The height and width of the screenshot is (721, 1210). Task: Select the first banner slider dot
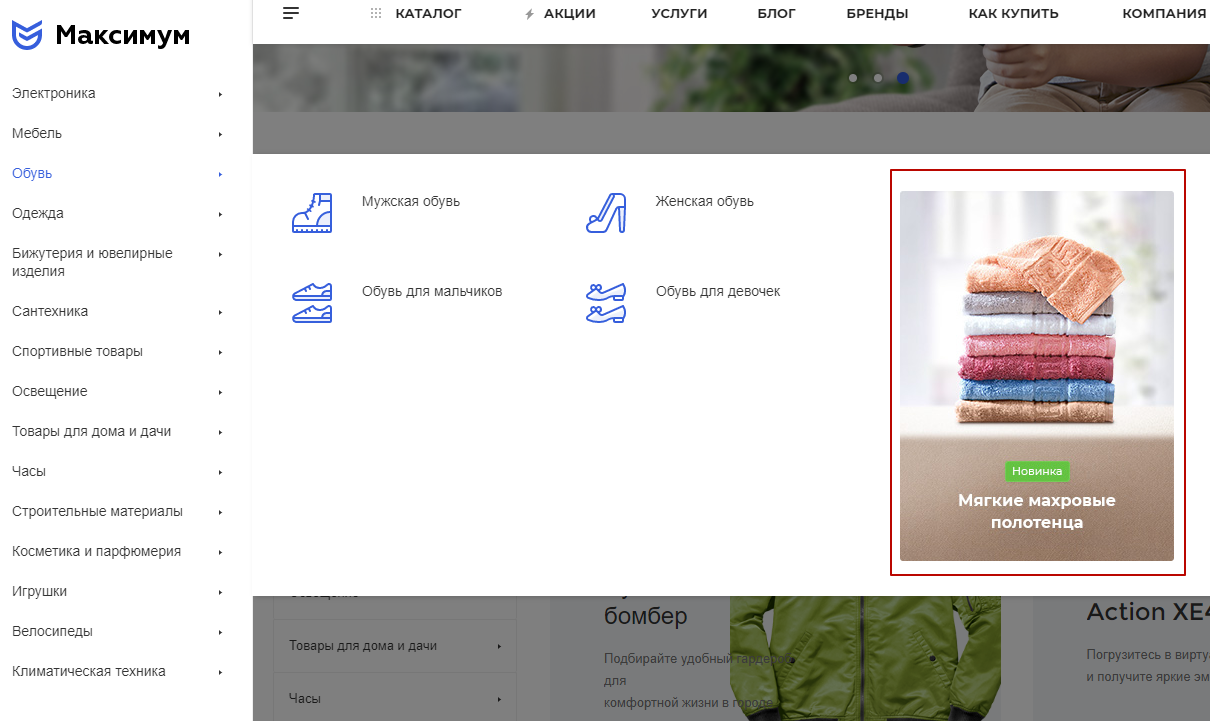pyautogui.click(x=853, y=77)
